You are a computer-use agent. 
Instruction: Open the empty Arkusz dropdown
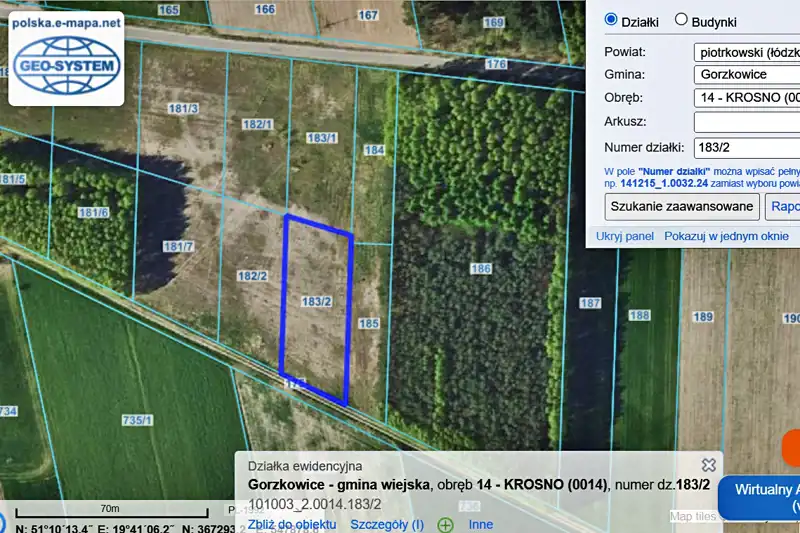coord(746,122)
